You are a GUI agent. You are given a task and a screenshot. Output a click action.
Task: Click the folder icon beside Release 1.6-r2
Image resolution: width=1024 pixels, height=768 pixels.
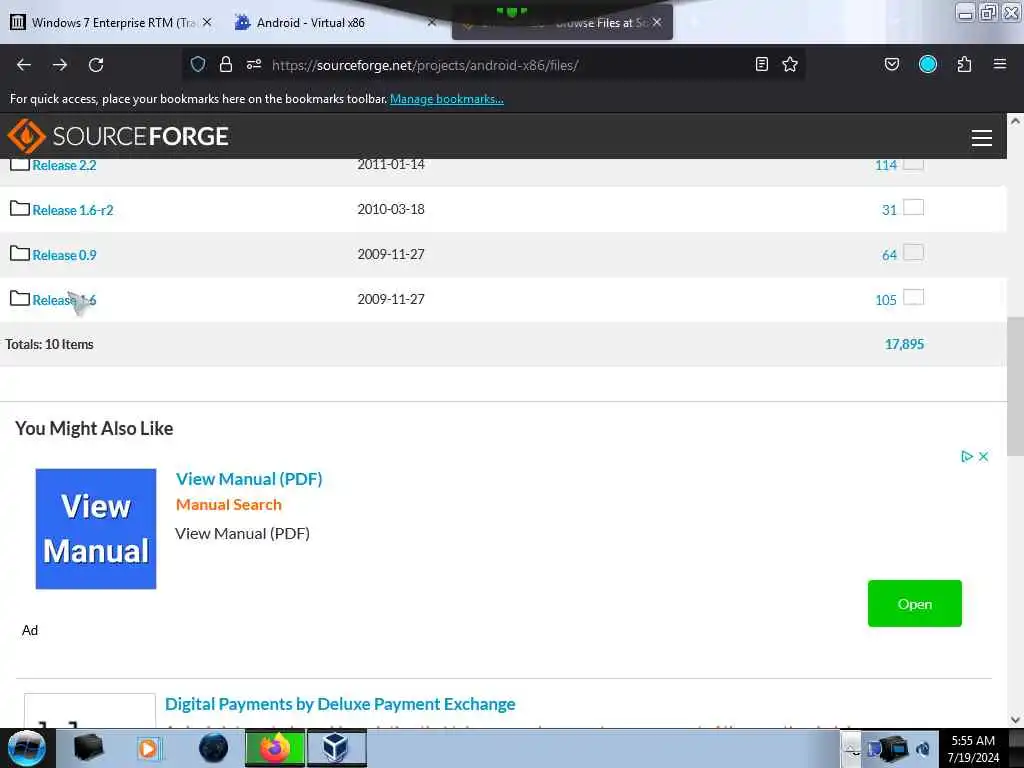pyautogui.click(x=20, y=209)
